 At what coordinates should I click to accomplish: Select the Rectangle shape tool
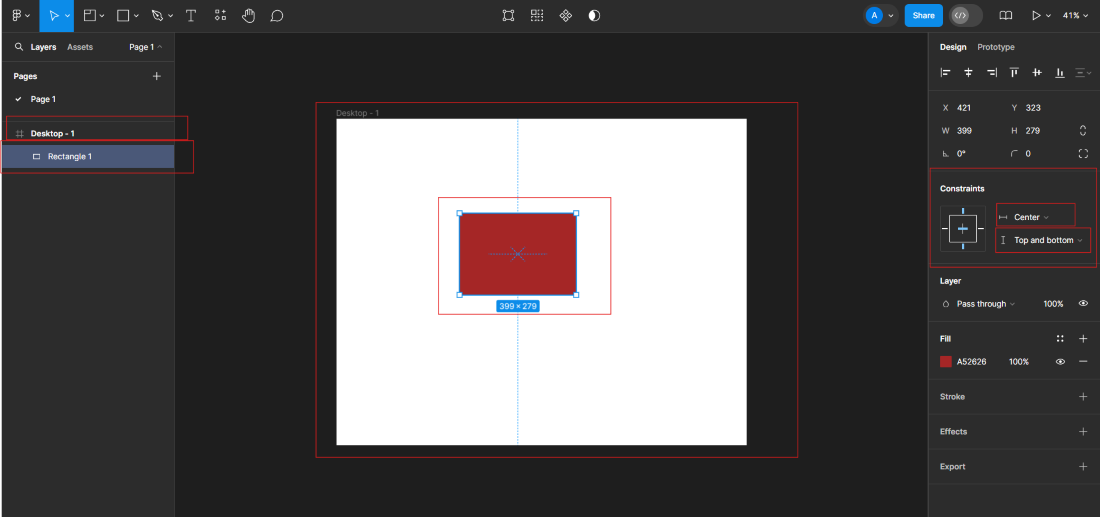coord(123,15)
